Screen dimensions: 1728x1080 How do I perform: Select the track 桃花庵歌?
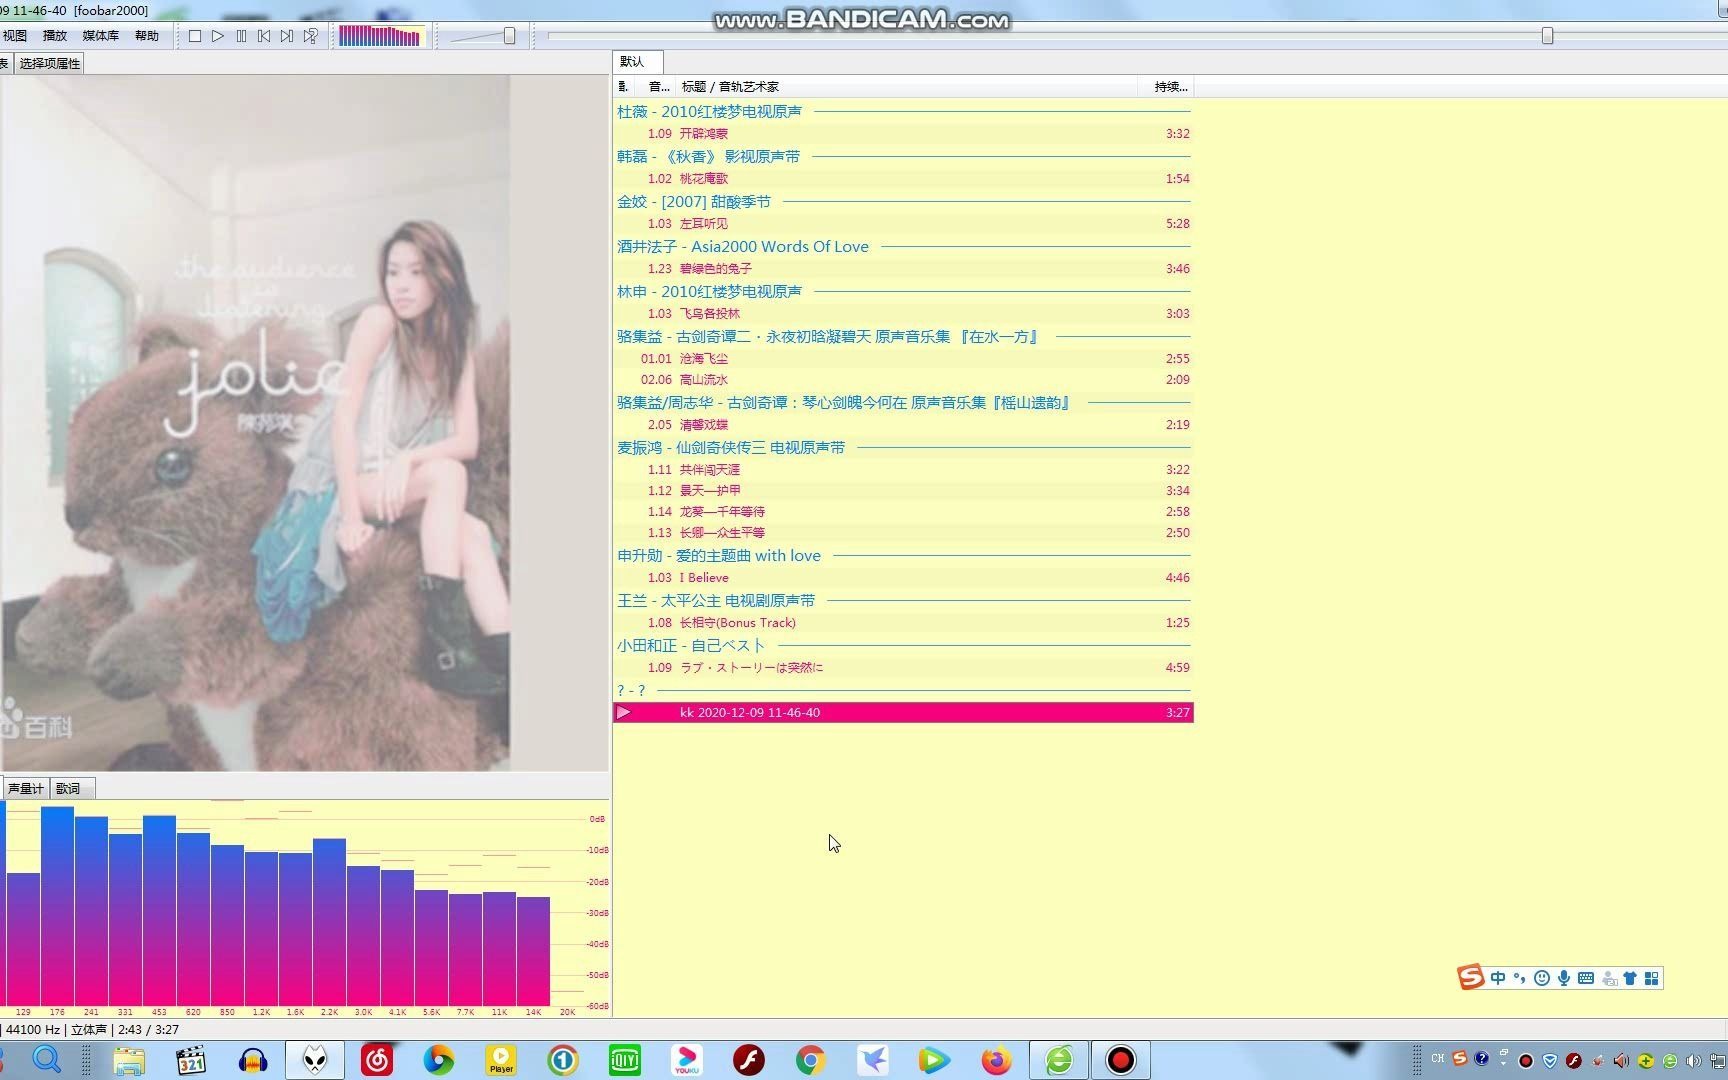(x=903, y=178)
